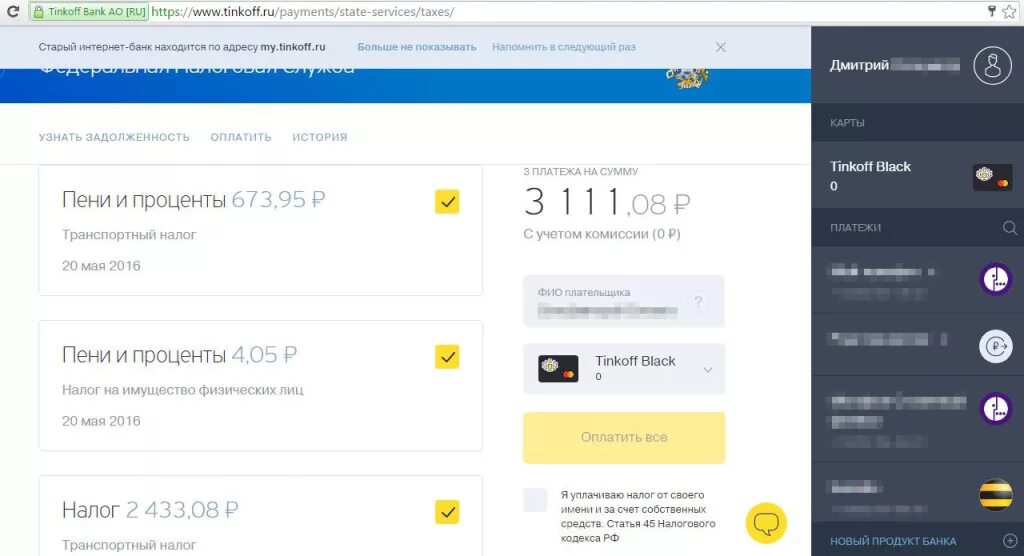1024x556 pixels.
Task: Click the Пени и проценты 4,05 ₽ heading
Action: click(x=180, y=355)
